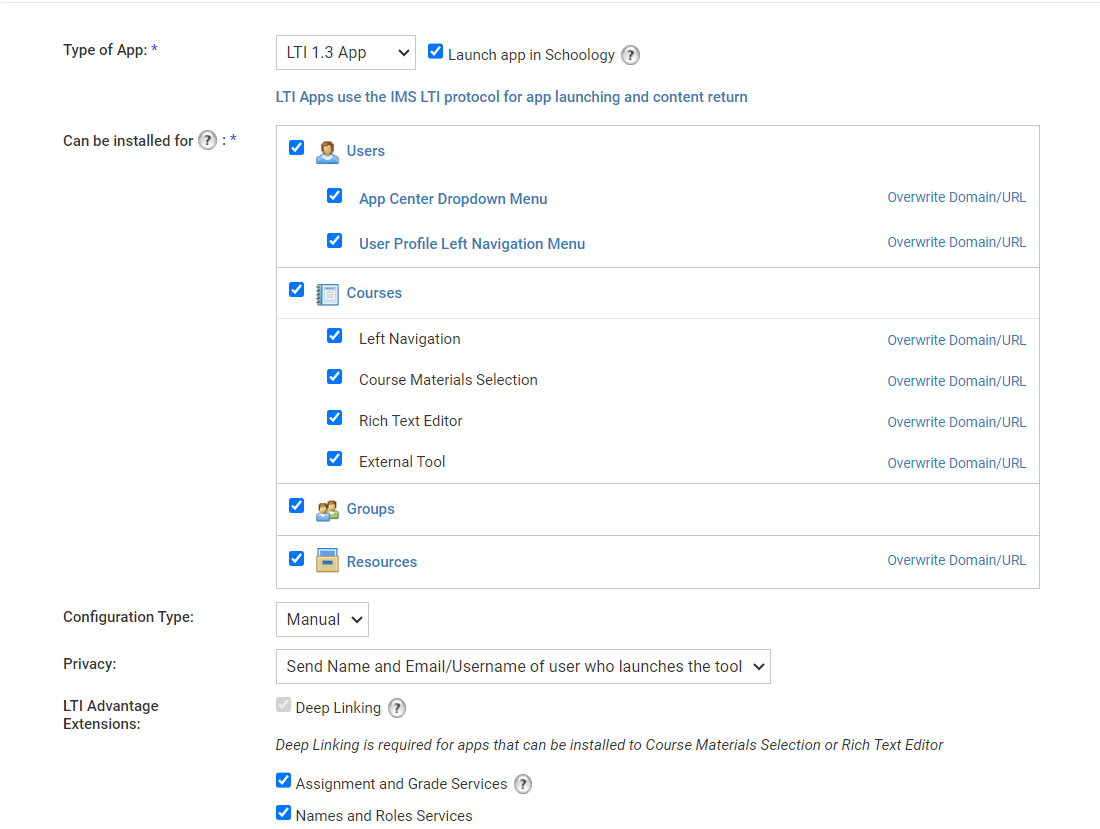Uncheck the Users checkbox
1100x829 pixels.
(297, 147)
